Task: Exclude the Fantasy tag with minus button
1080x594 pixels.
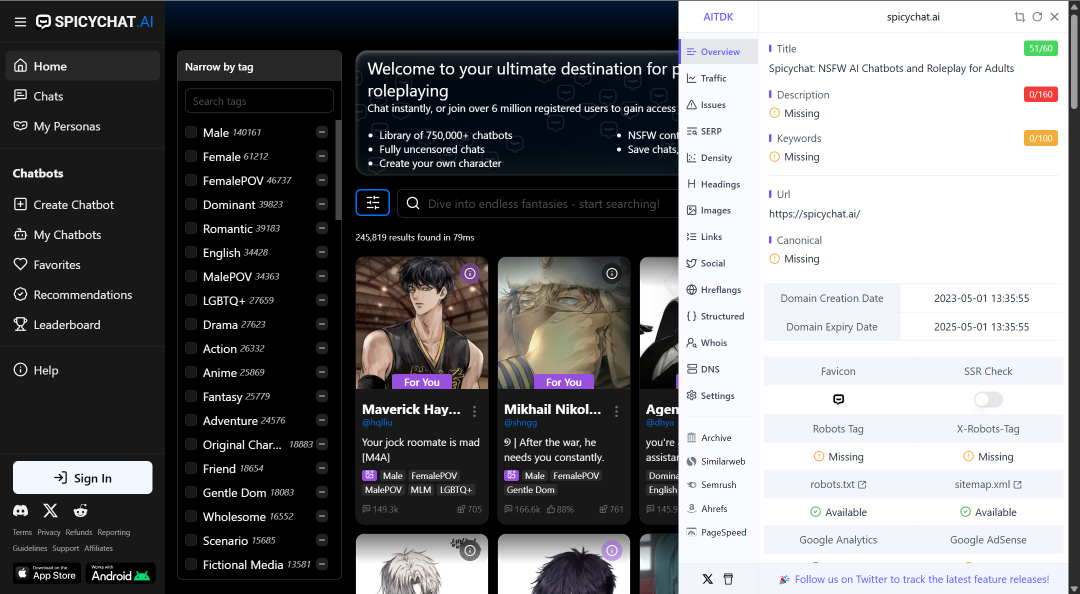Action: [x=322, y=396]
